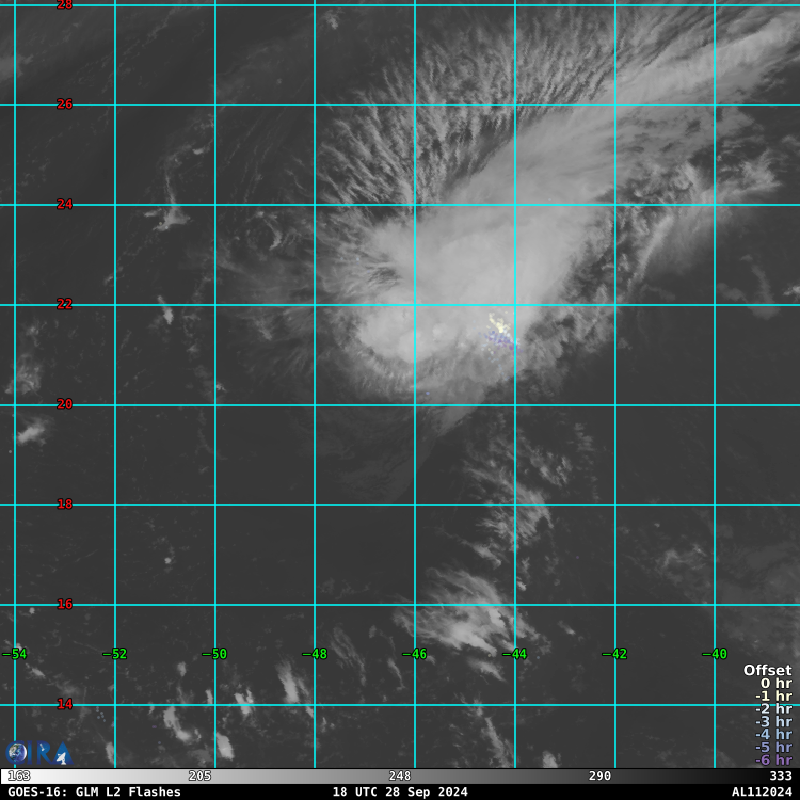Click longitude label -52

(115, 654)
